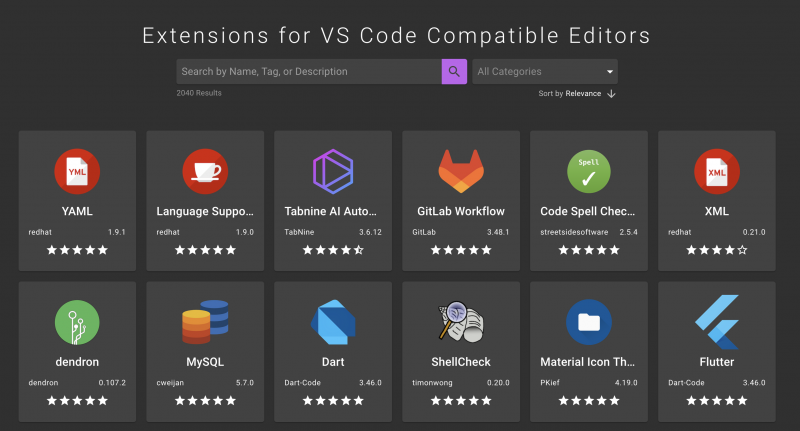
Task: Click the Flutter star rating
Action: 717,401
